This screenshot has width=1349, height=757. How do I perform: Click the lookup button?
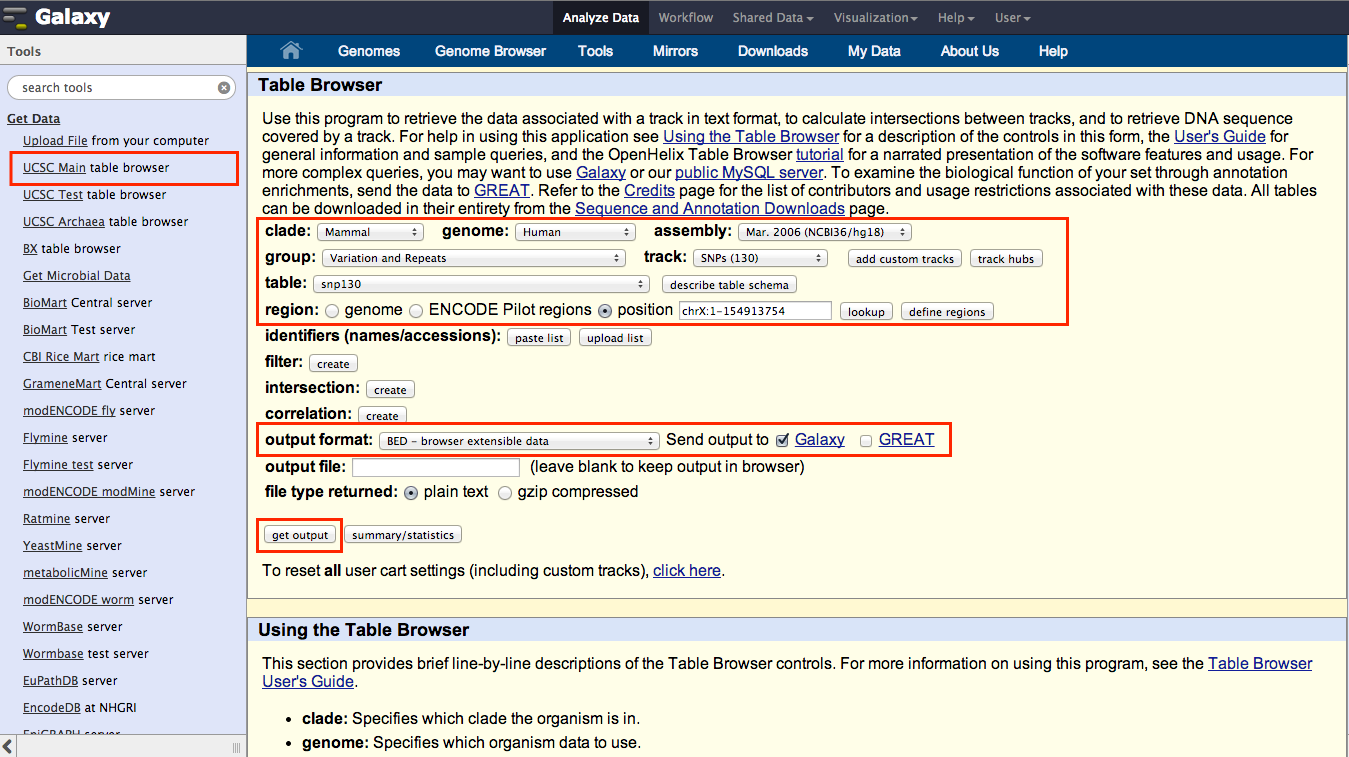click(x=866, y=312)
